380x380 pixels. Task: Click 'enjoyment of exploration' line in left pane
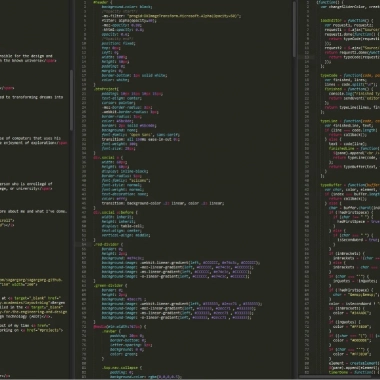point(33,143)
